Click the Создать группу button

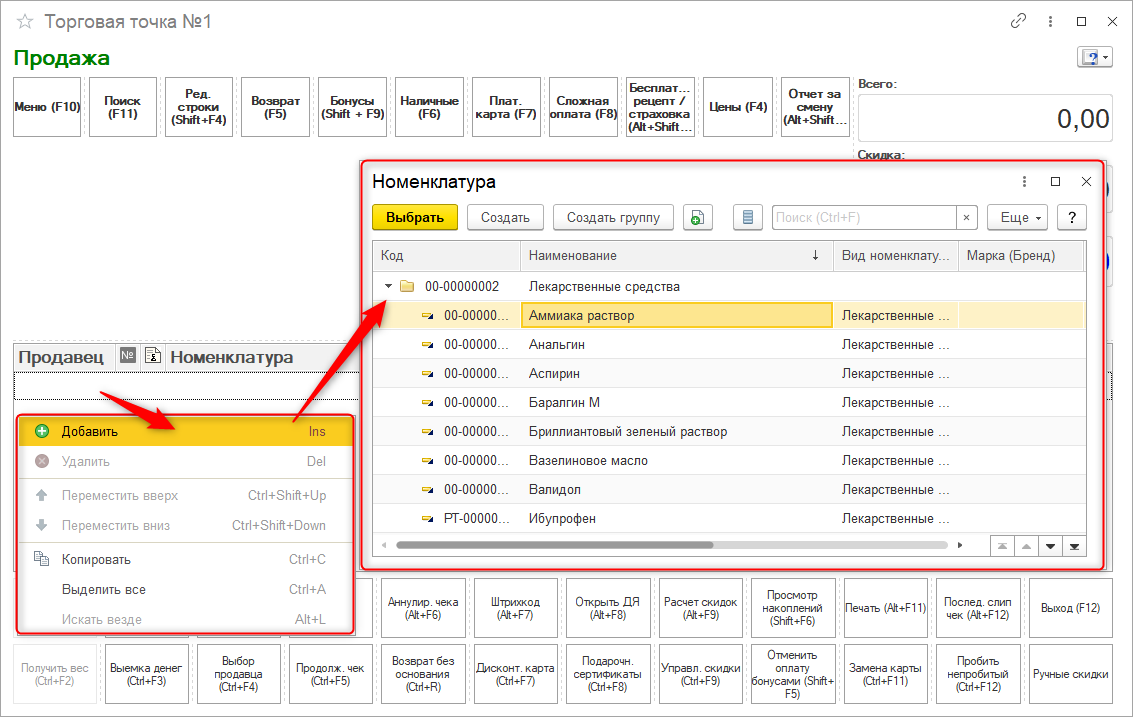(613, 218)
